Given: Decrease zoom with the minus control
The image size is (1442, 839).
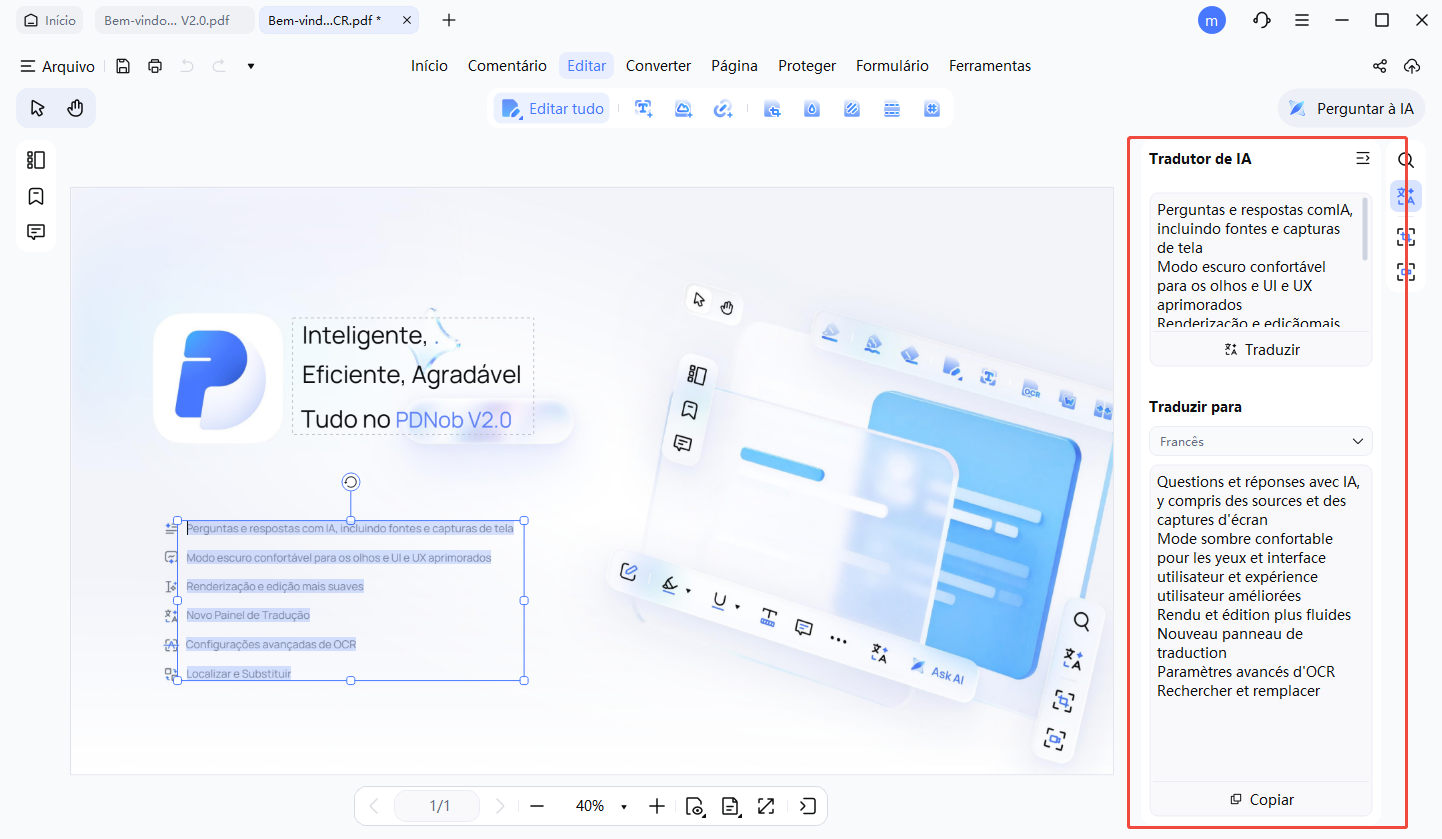Looking at the screenshot, I should click(x=537, y=806).
